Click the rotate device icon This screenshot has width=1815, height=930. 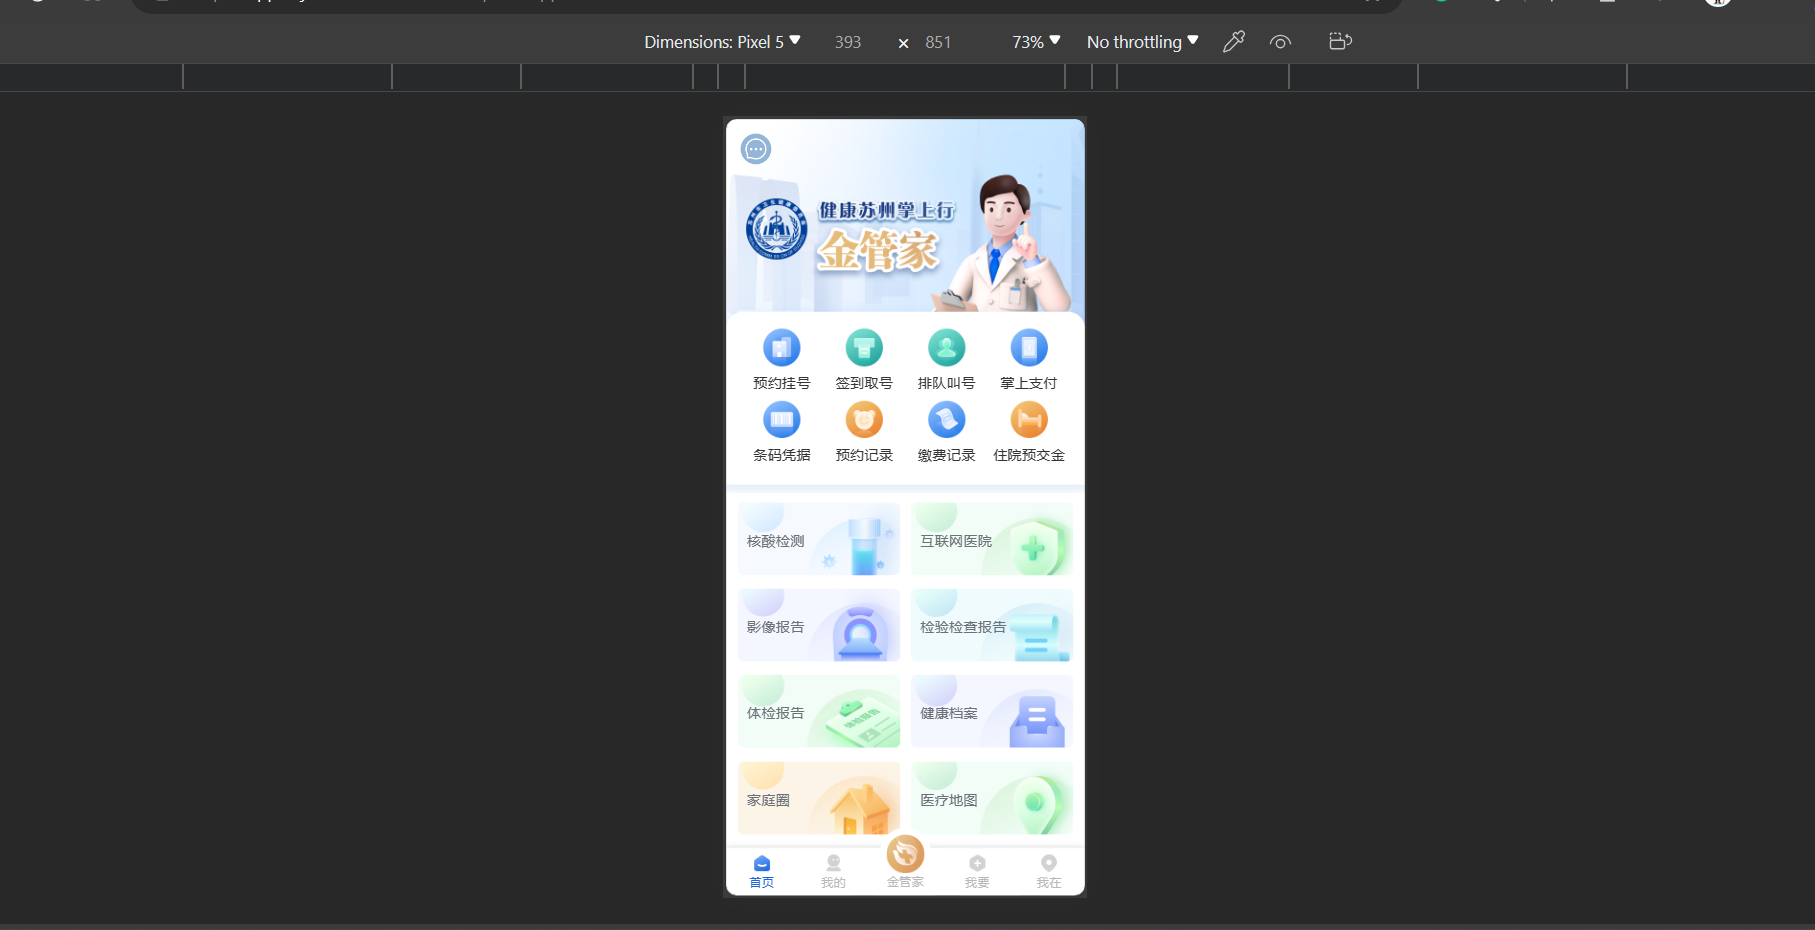coord(1340,41)
